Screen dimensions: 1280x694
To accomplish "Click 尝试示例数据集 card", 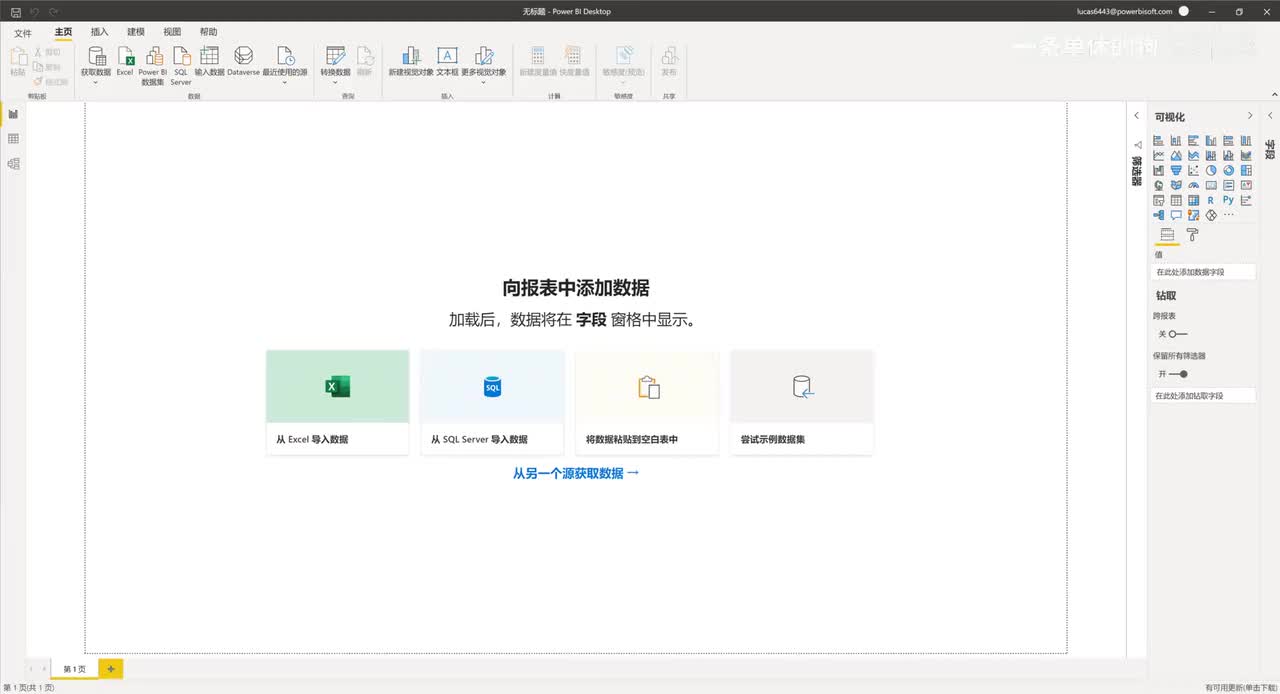I will pos(802,402).
